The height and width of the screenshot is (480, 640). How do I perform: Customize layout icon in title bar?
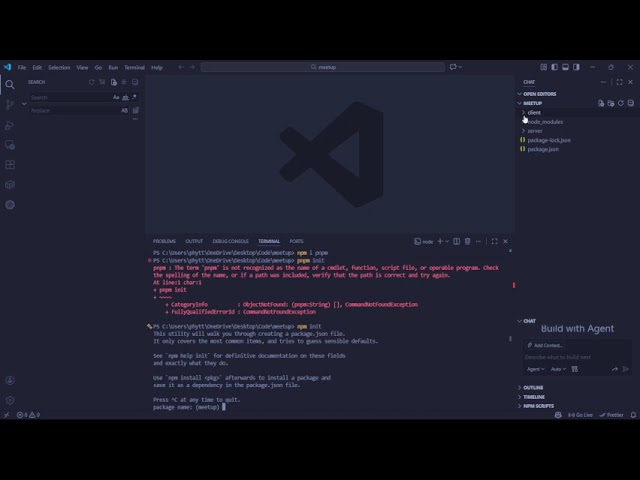544,67
